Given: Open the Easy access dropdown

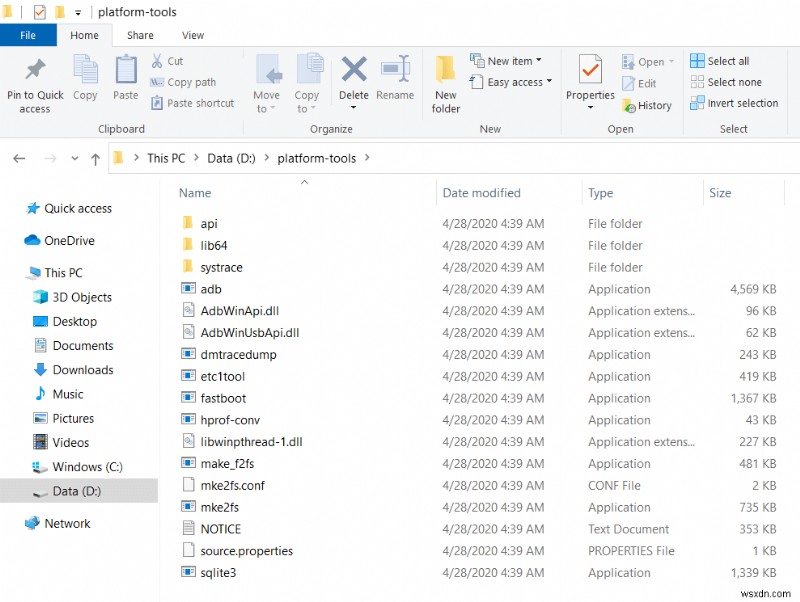Looking at the screenshot, I should click(x=511, y=82).
